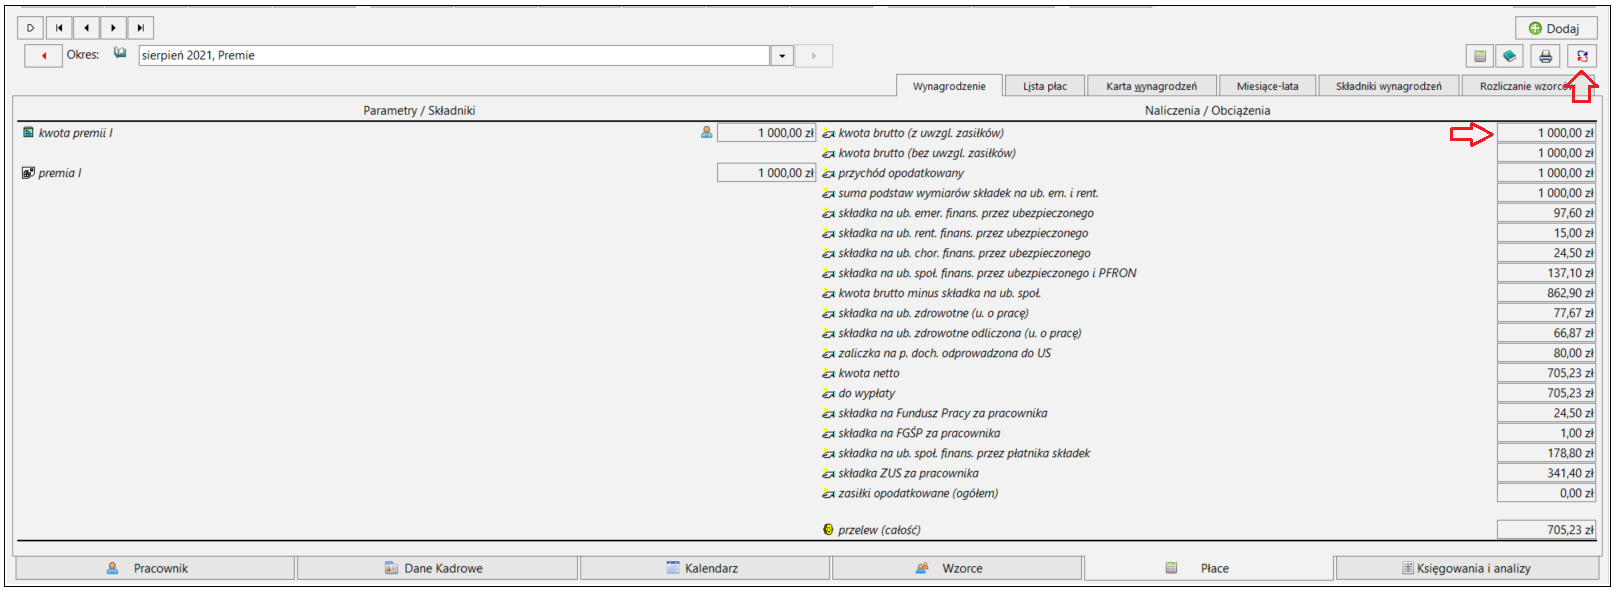Open the Pracownik bottom section
1617x591 pixels.
pyautogui.click(x=155, y=568)
